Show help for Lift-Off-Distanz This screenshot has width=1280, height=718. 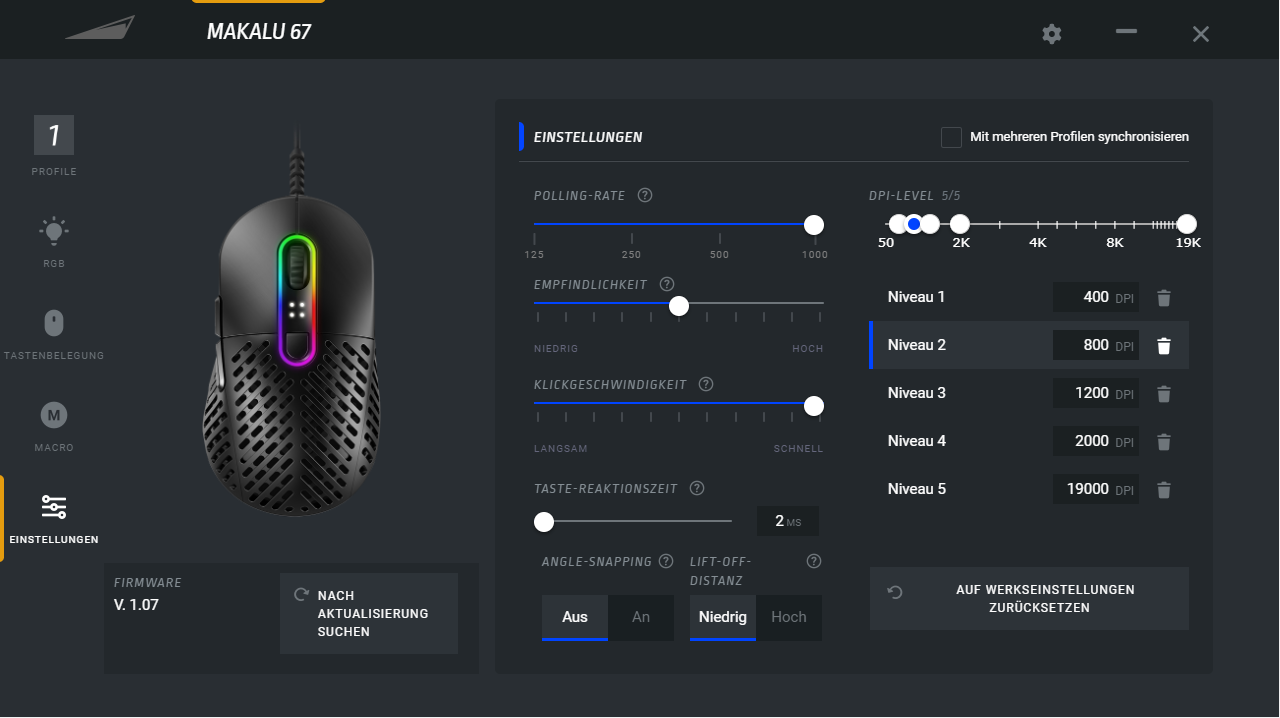[x=814, y=561]
